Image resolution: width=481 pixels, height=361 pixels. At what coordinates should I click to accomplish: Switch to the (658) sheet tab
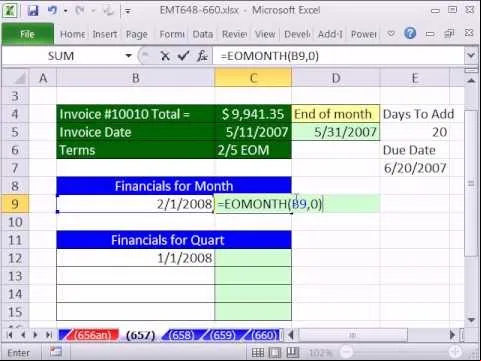click(182, 335)
